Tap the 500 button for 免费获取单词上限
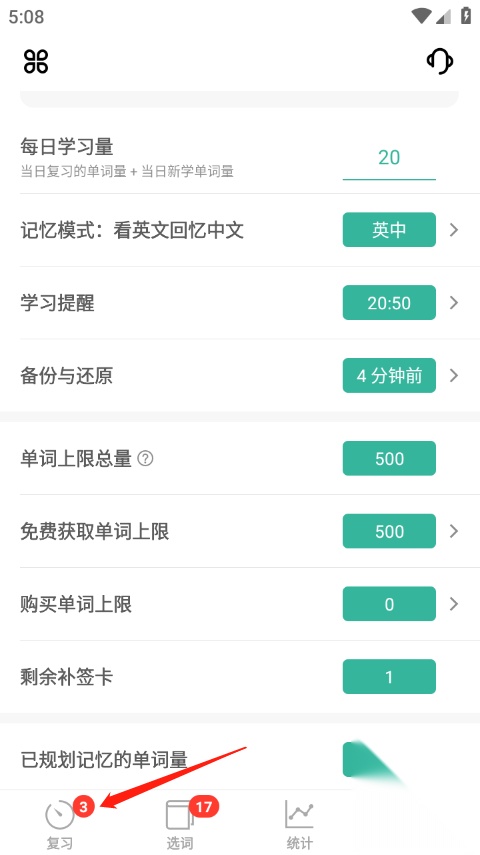 (389, 531)
